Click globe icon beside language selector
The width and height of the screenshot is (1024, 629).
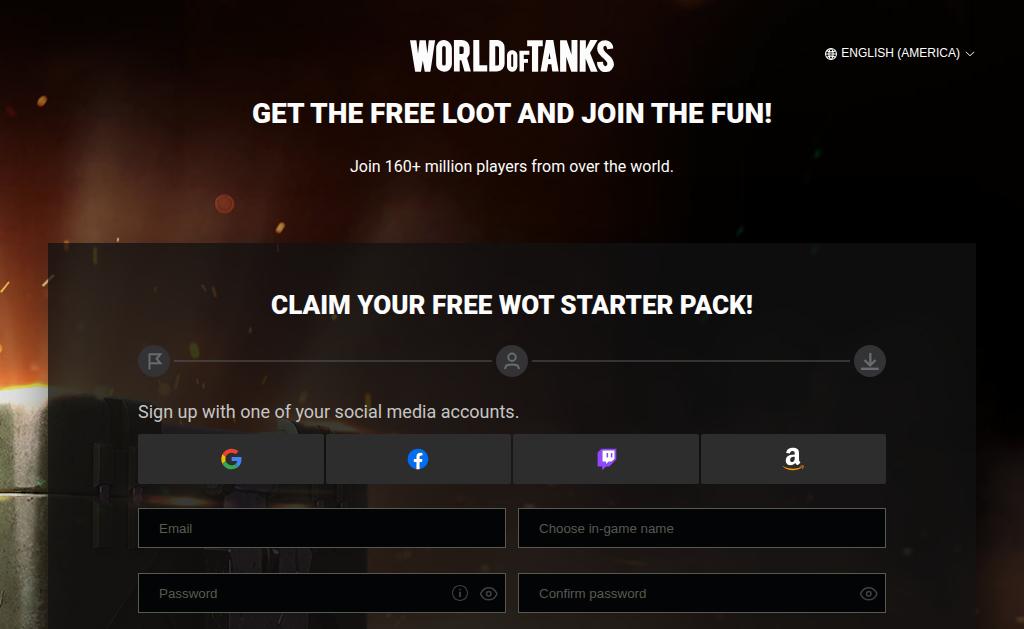tap(831, 54)
